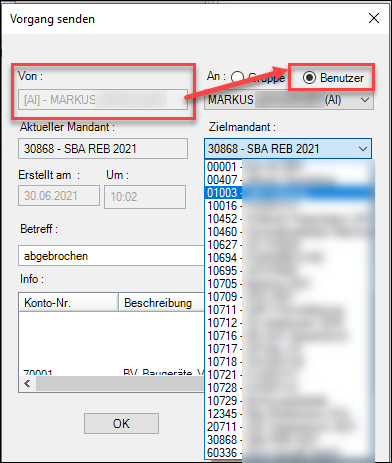Image resolution: width=392 pixels, height=463 pixels.
Task: Click the OK button
Action: [121, 423]
